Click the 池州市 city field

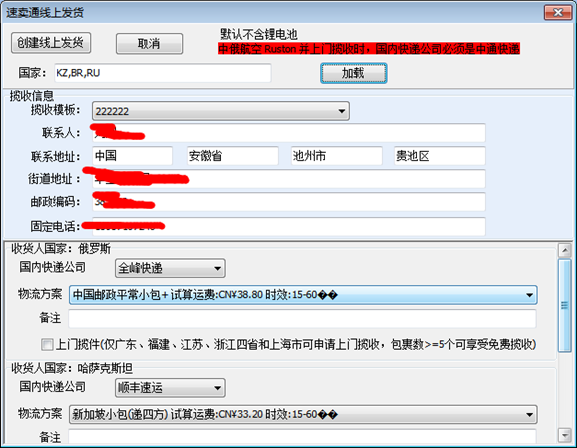coord(337,156)
